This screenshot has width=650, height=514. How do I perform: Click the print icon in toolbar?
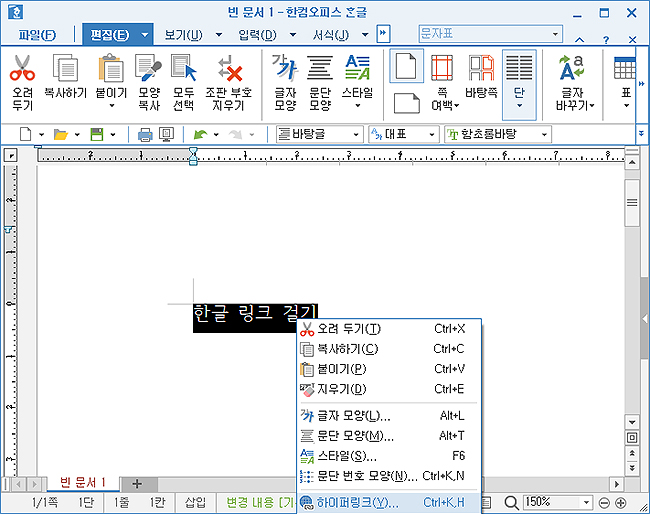click(145, 134)
